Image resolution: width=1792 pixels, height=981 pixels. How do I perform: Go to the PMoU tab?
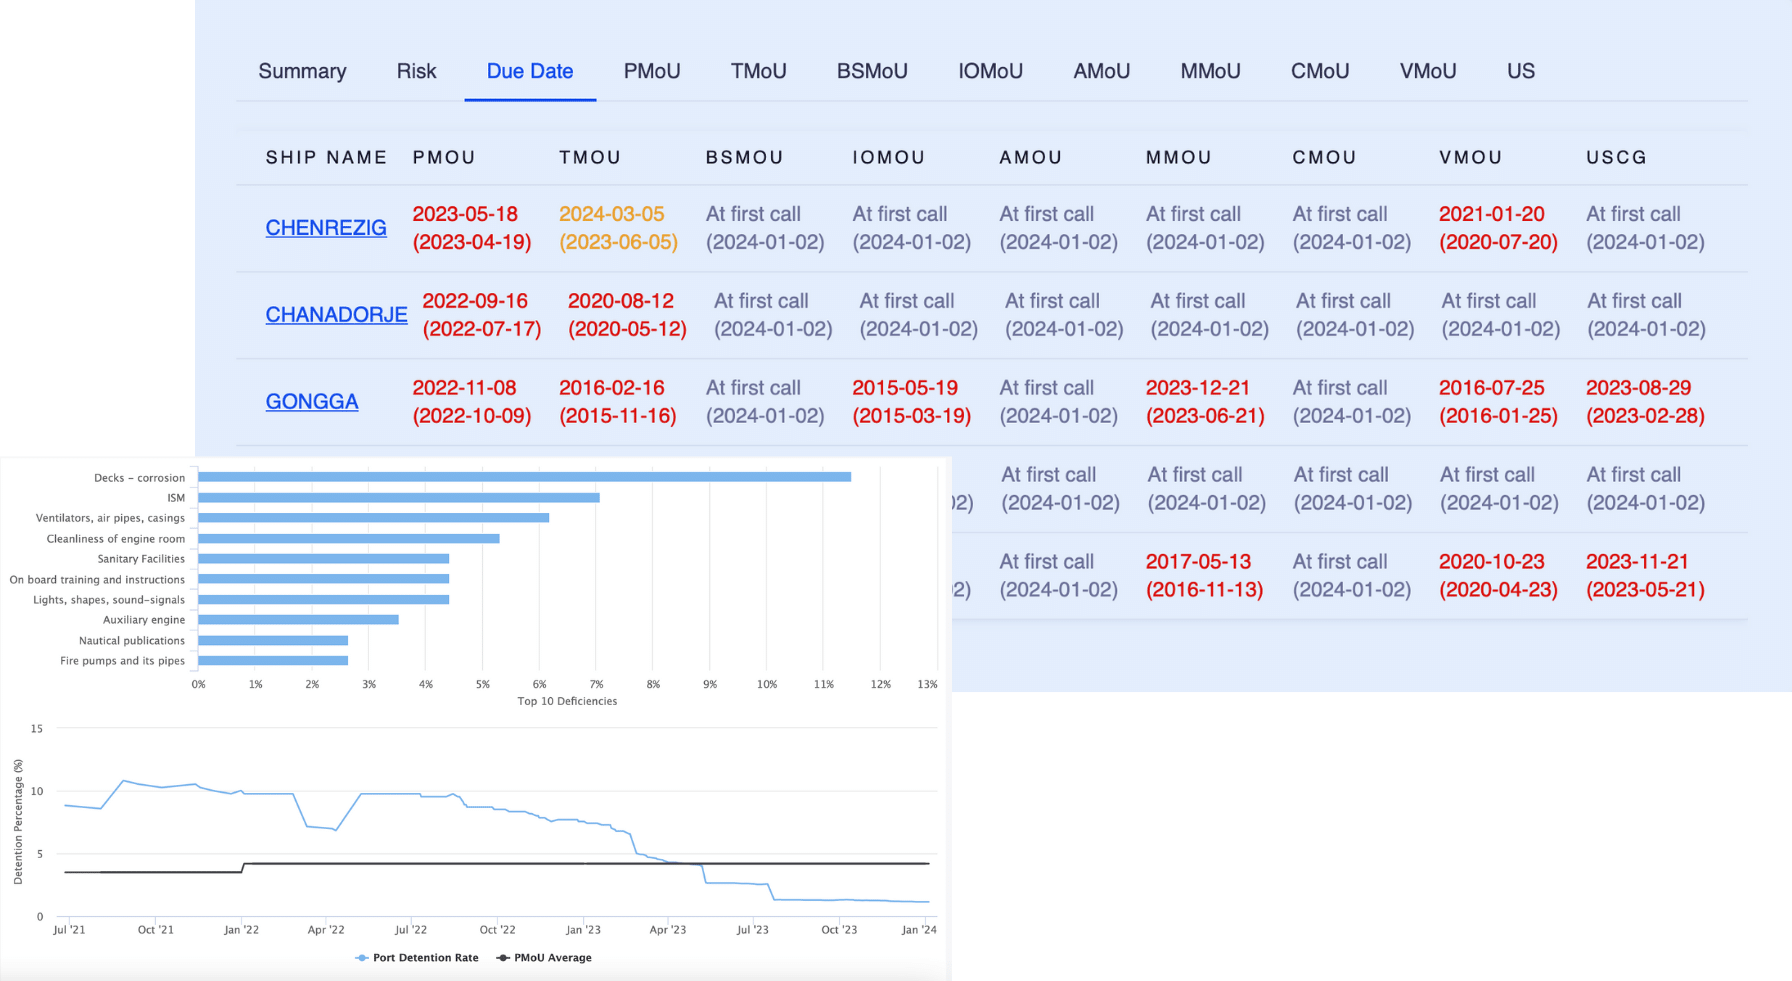point(651,71)
